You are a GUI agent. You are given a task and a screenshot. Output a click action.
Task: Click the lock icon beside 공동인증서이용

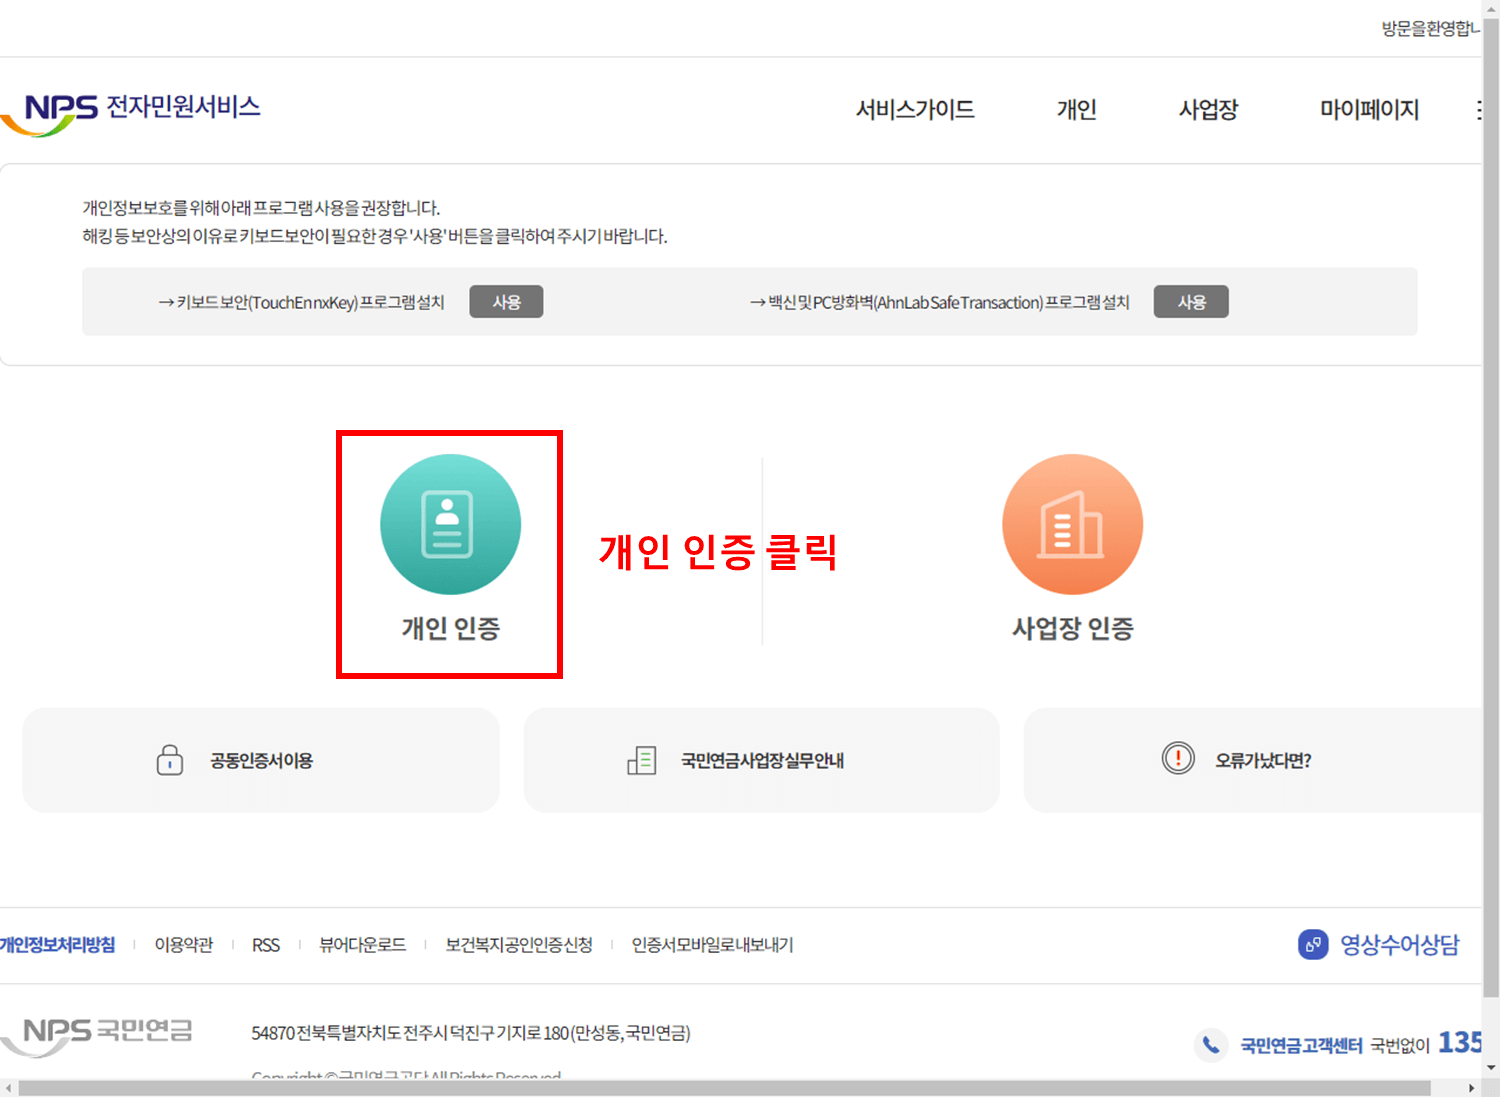click(x=170, y=760)
